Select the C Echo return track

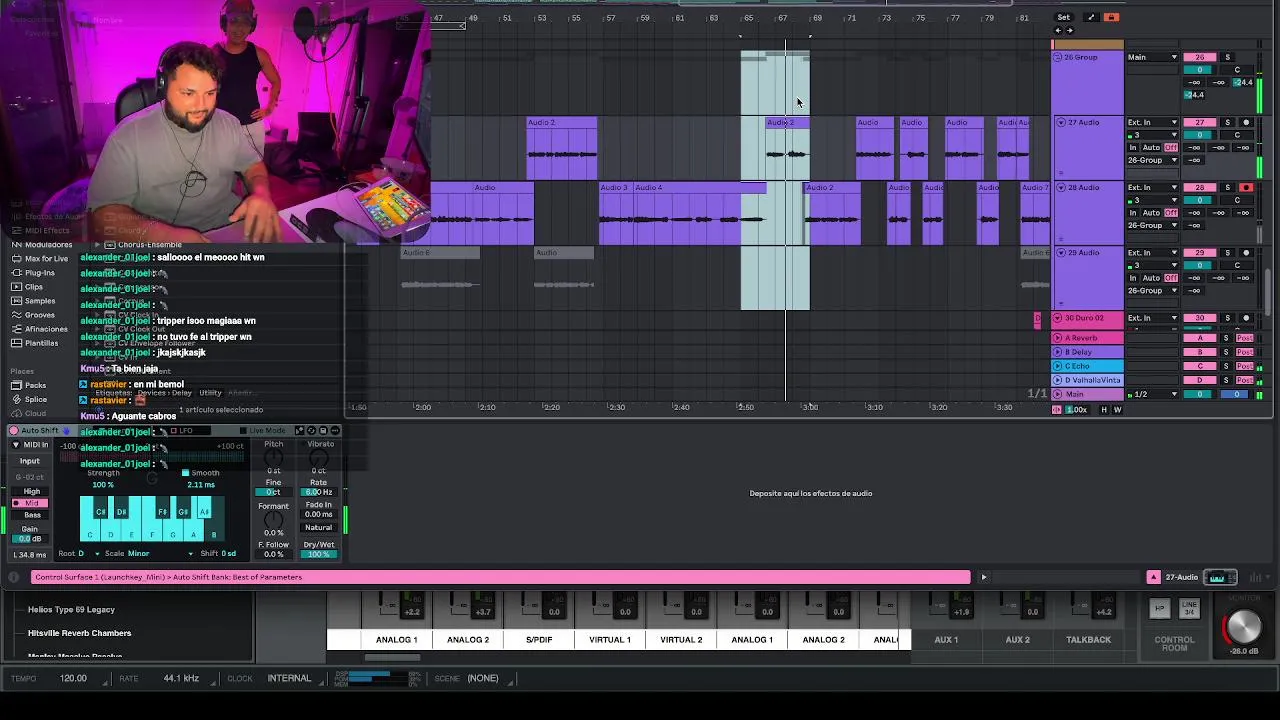pos(1087,366)
